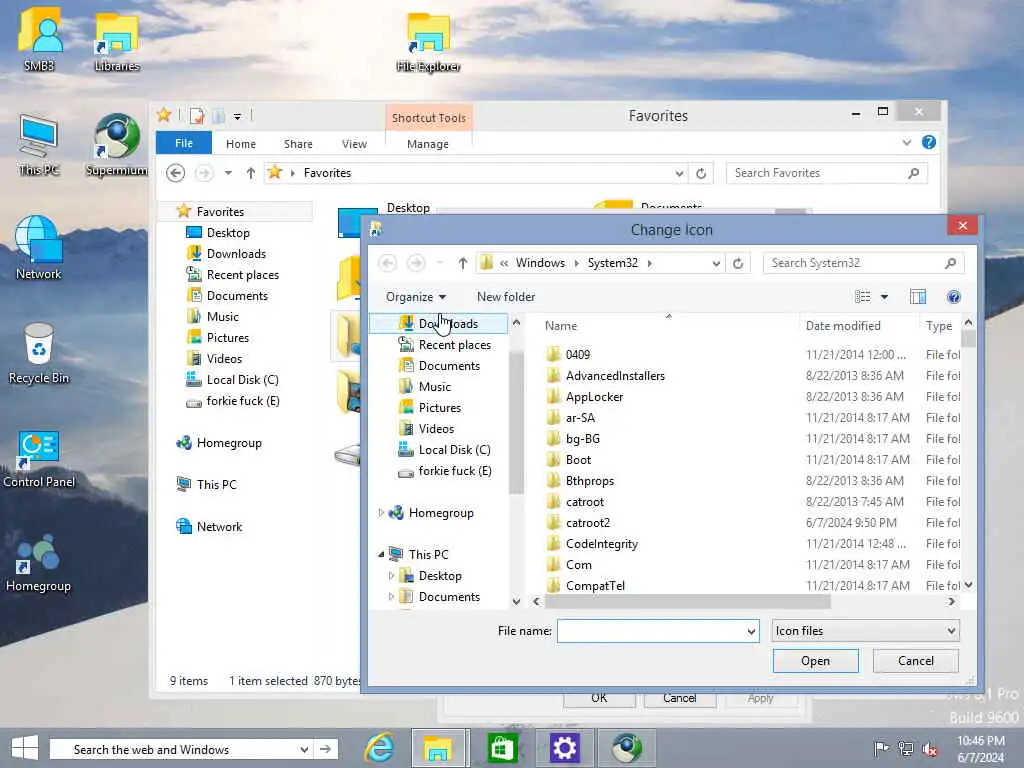The width and height of the screenshot is (1024, 768).
Task: Click the Windows Start button
Action: (x=25, y=748)
